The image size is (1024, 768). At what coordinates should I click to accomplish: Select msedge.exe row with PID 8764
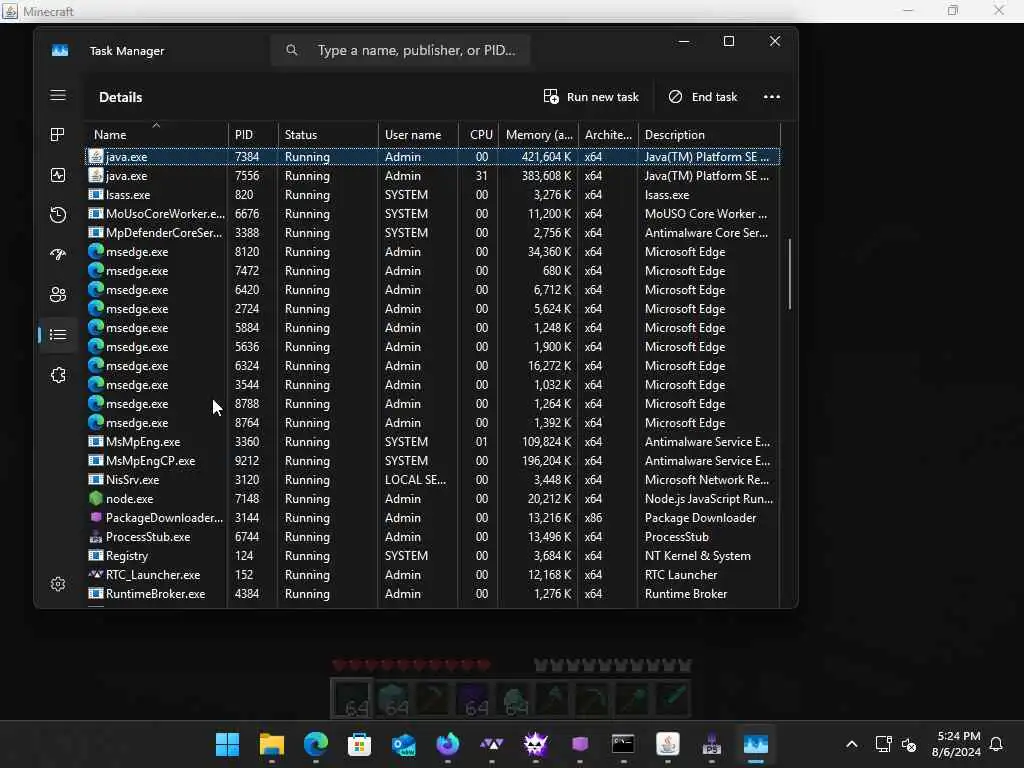click(x=433, y=423)
